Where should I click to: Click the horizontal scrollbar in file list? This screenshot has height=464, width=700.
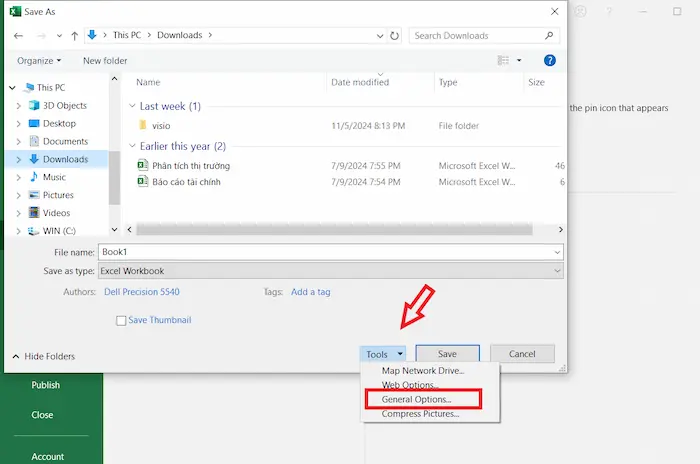click(x=334, y=230)
